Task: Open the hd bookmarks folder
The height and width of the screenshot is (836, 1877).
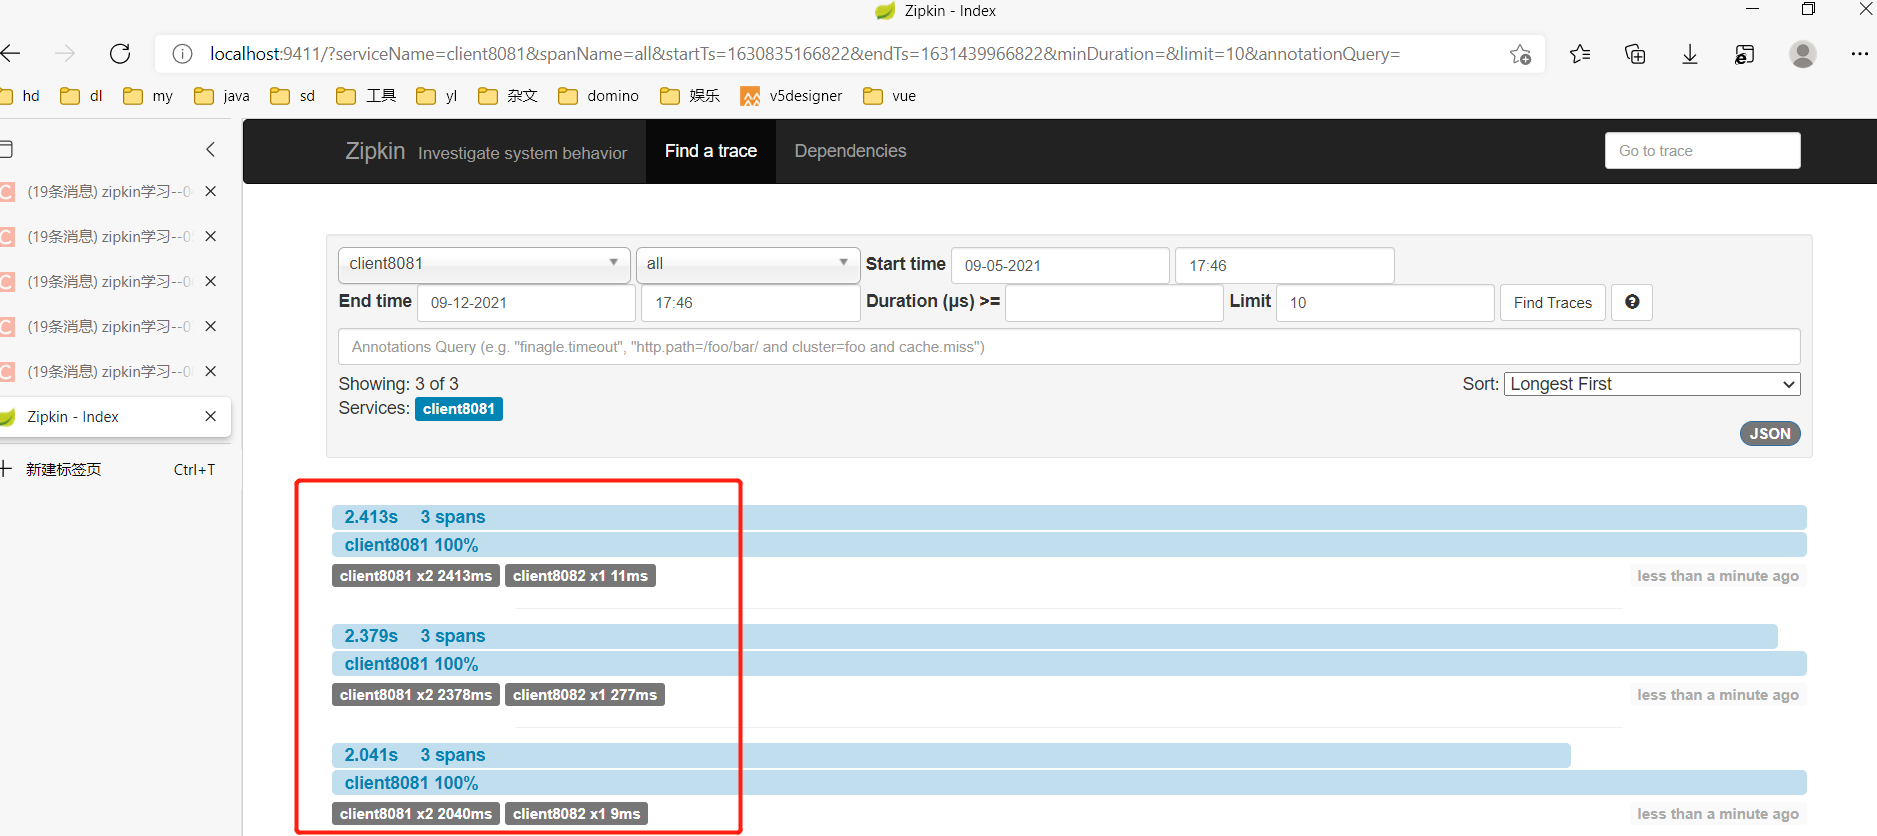Action: [x=20, y=96]
